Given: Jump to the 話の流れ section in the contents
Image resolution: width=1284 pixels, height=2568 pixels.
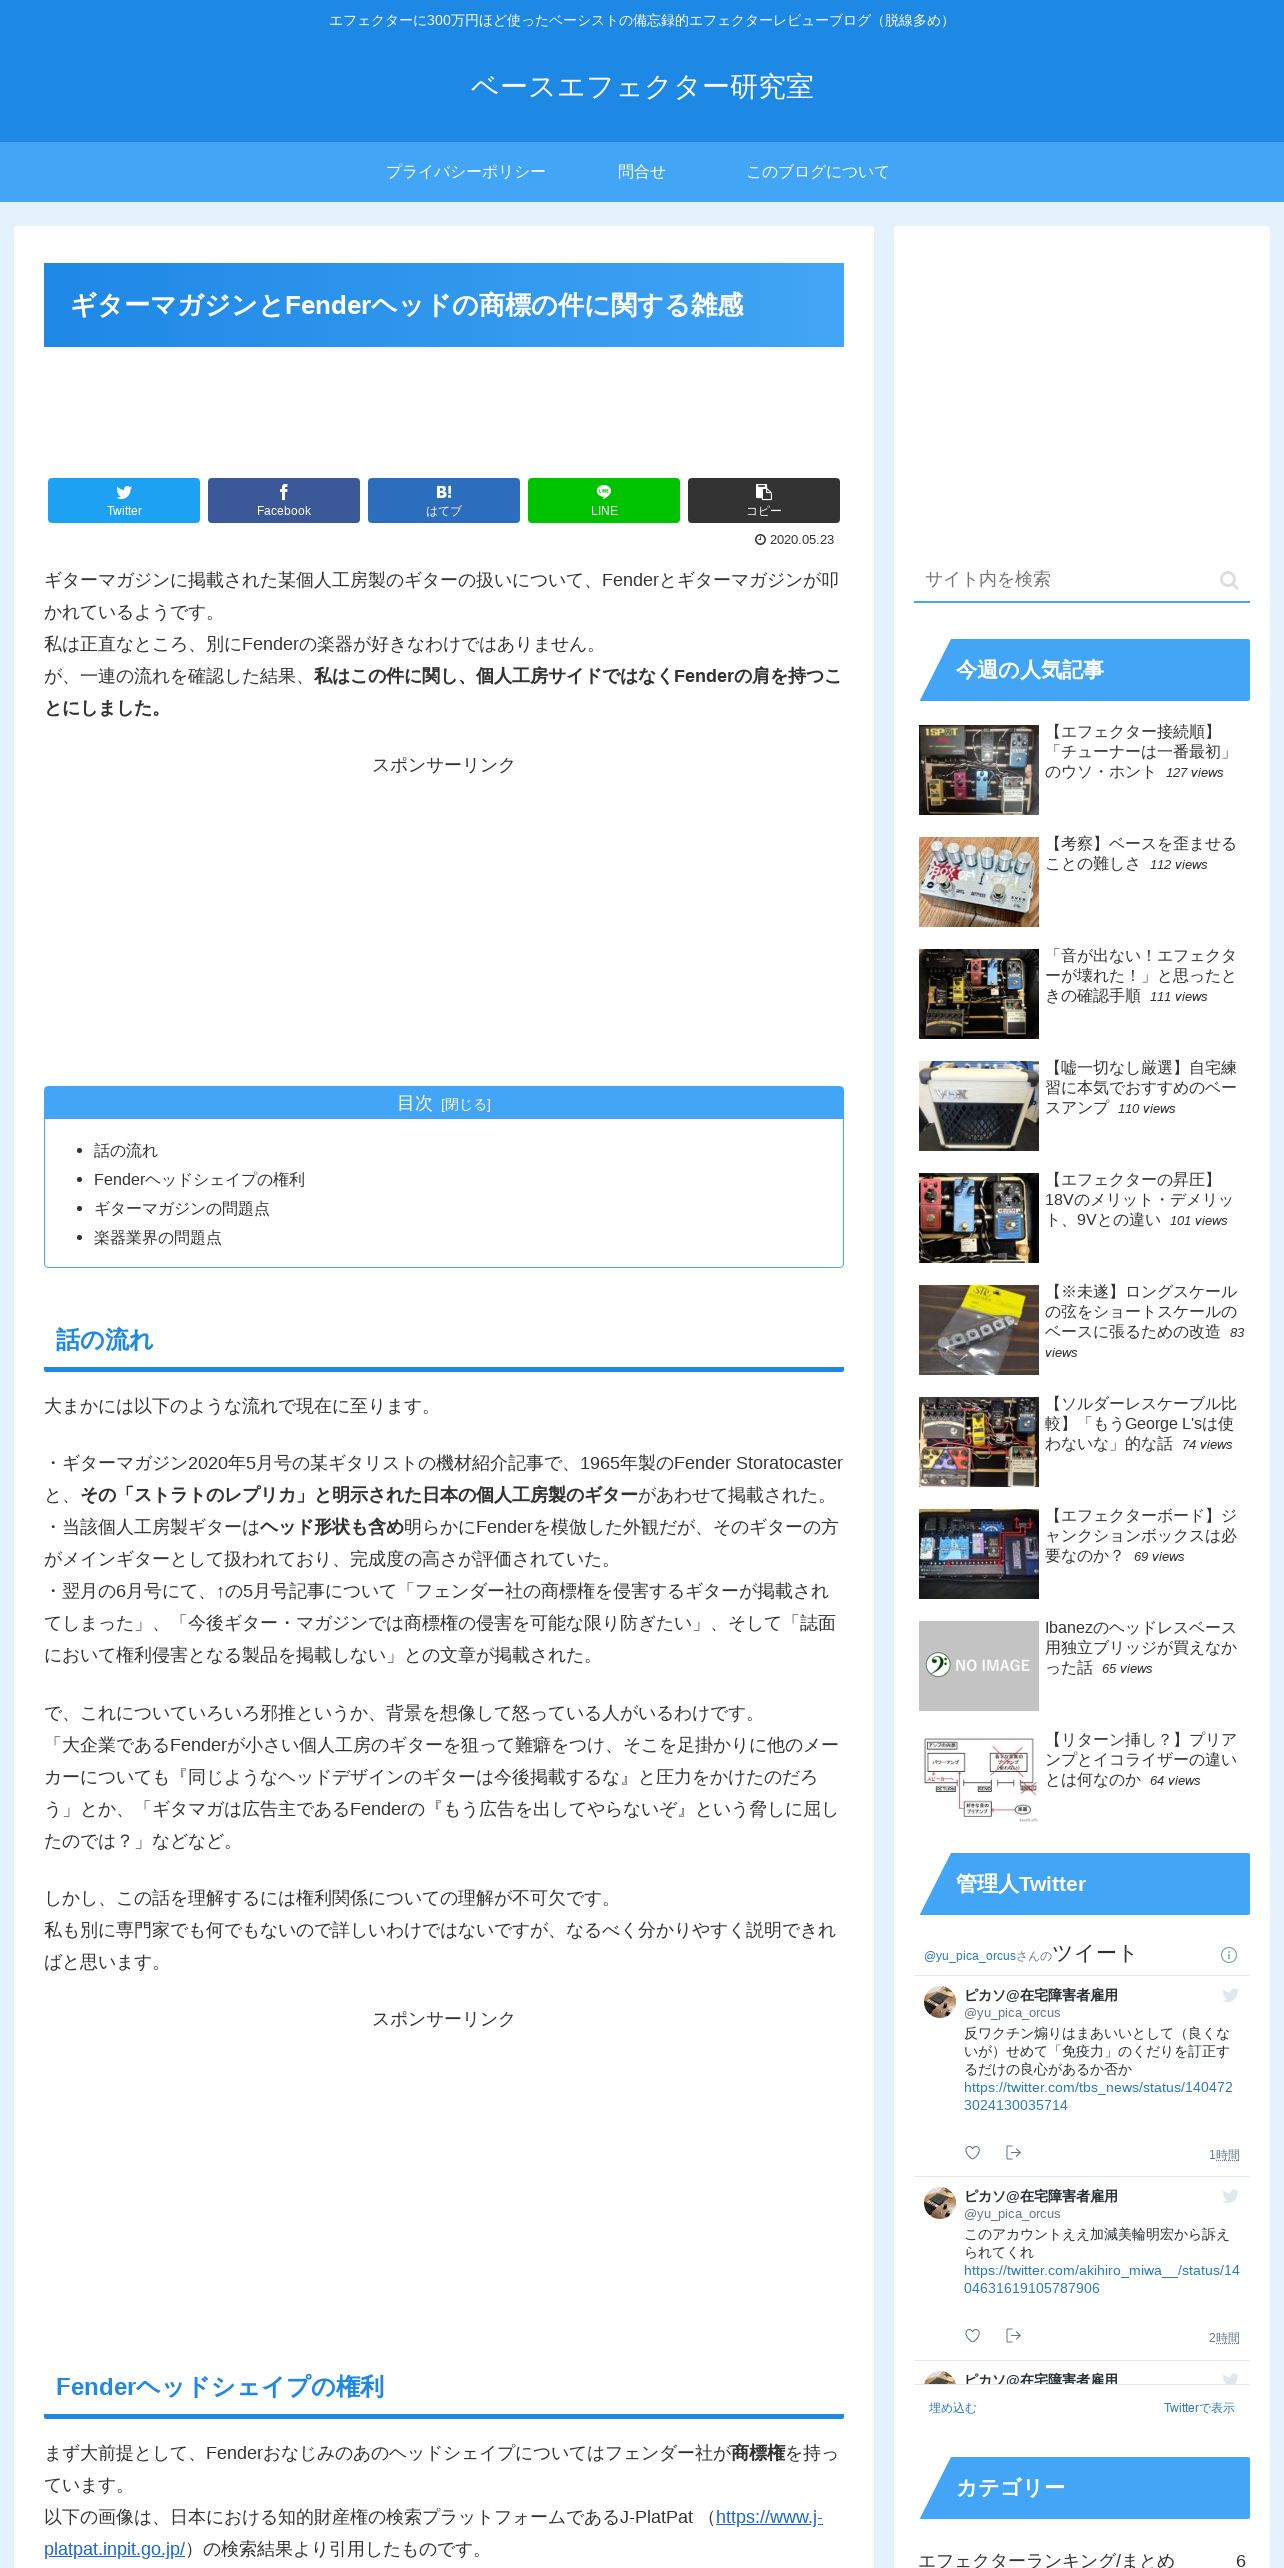Looking at the screenshot, I should (126, 1151).
